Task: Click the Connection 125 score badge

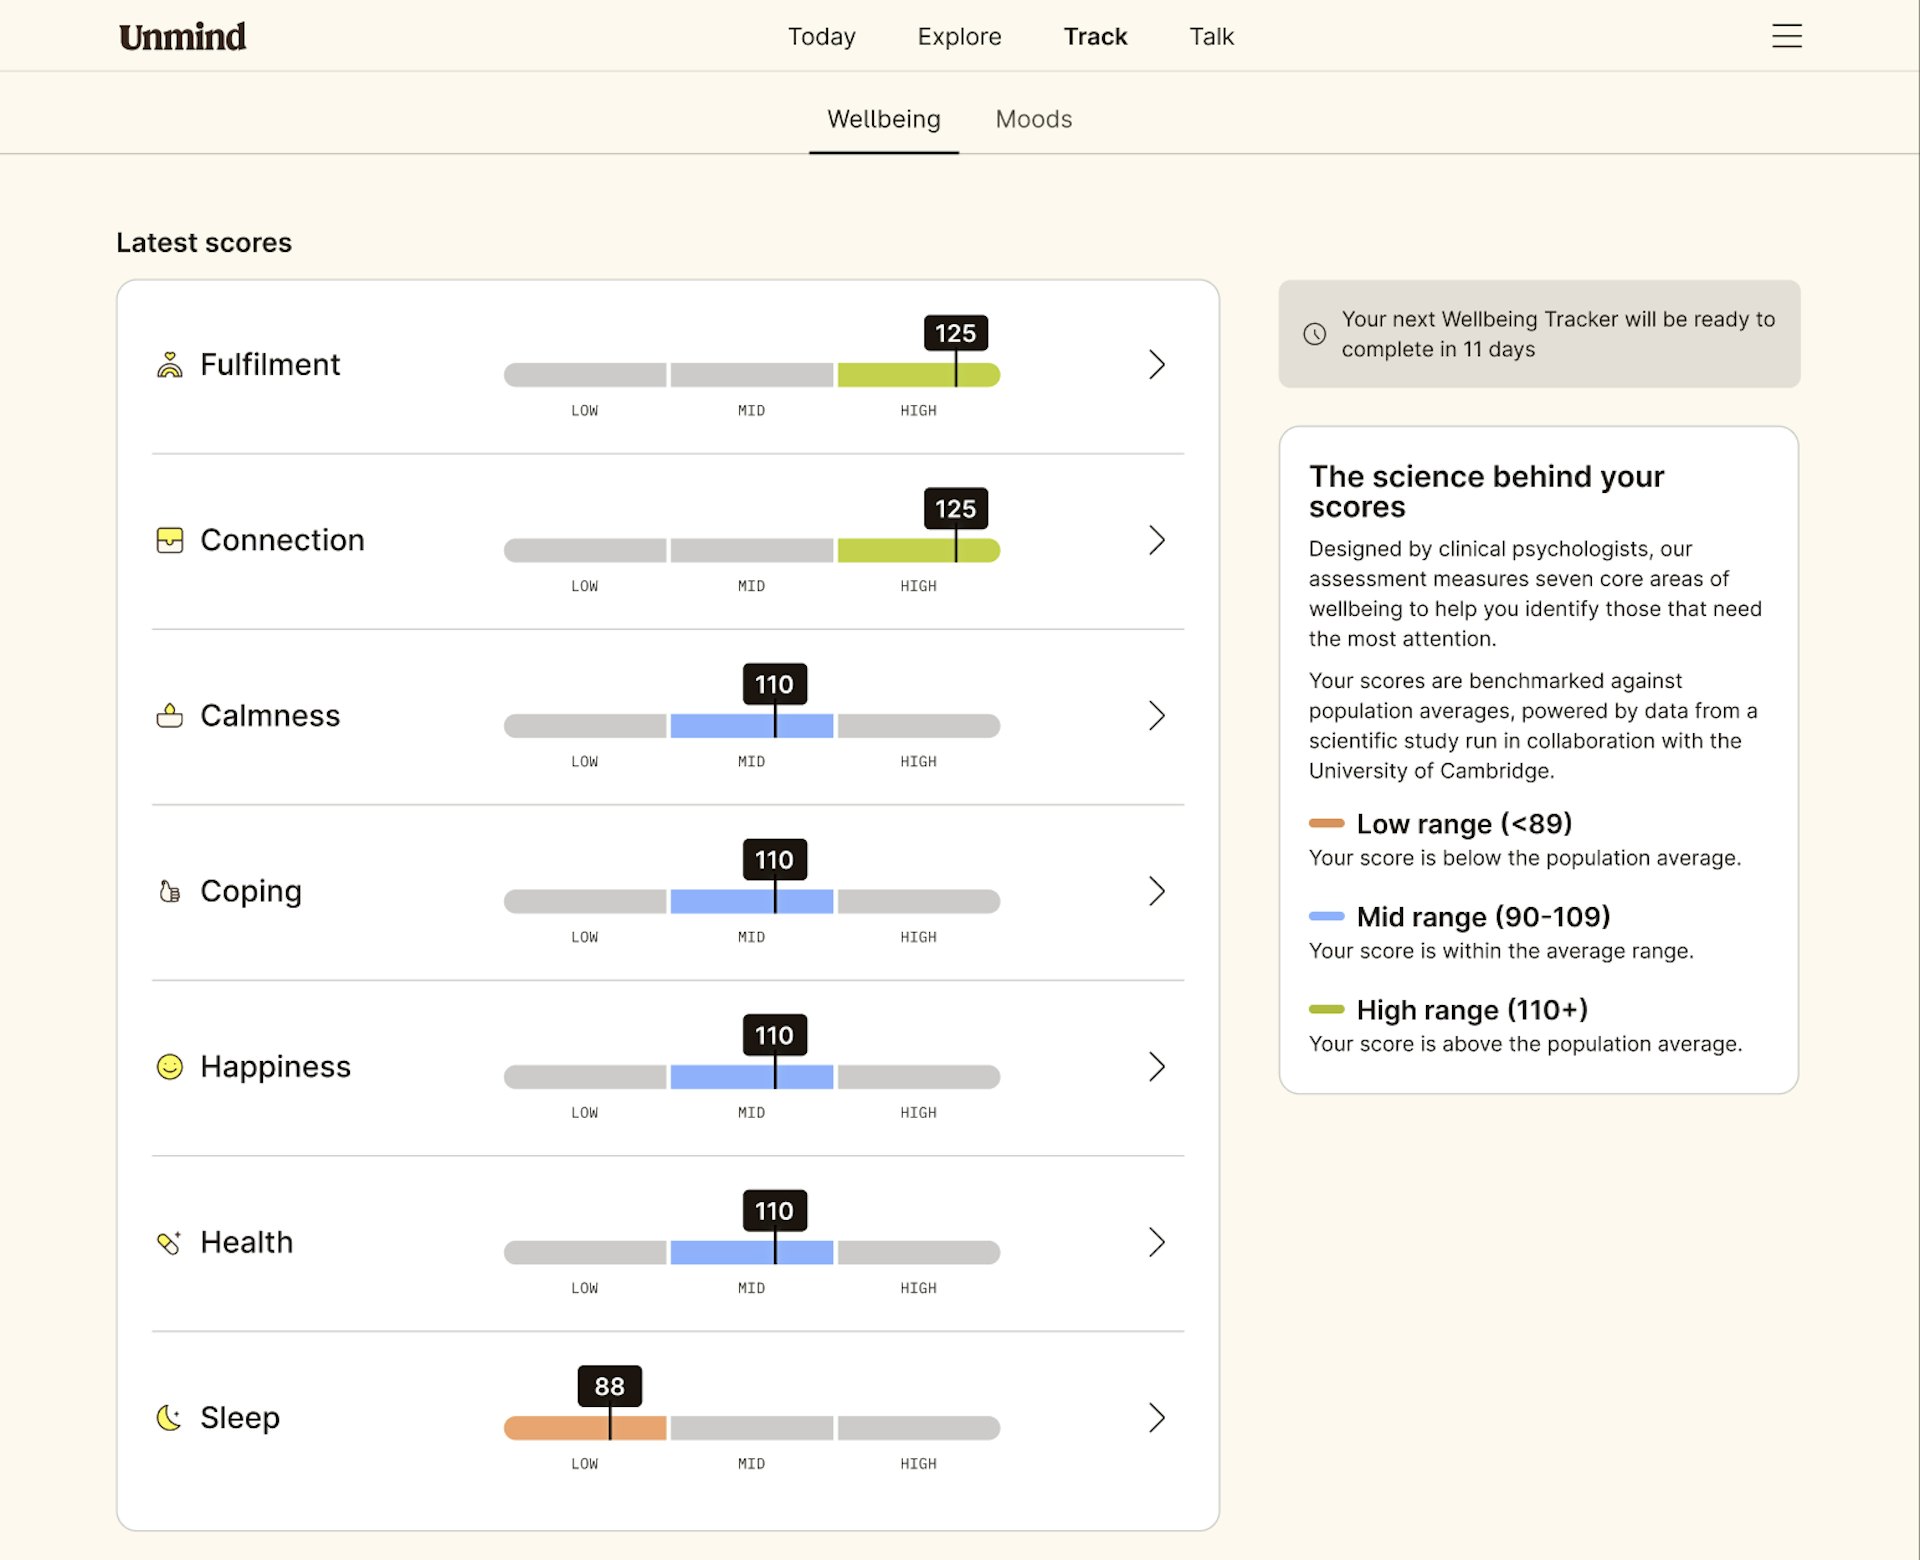Action: pos(955,509)
